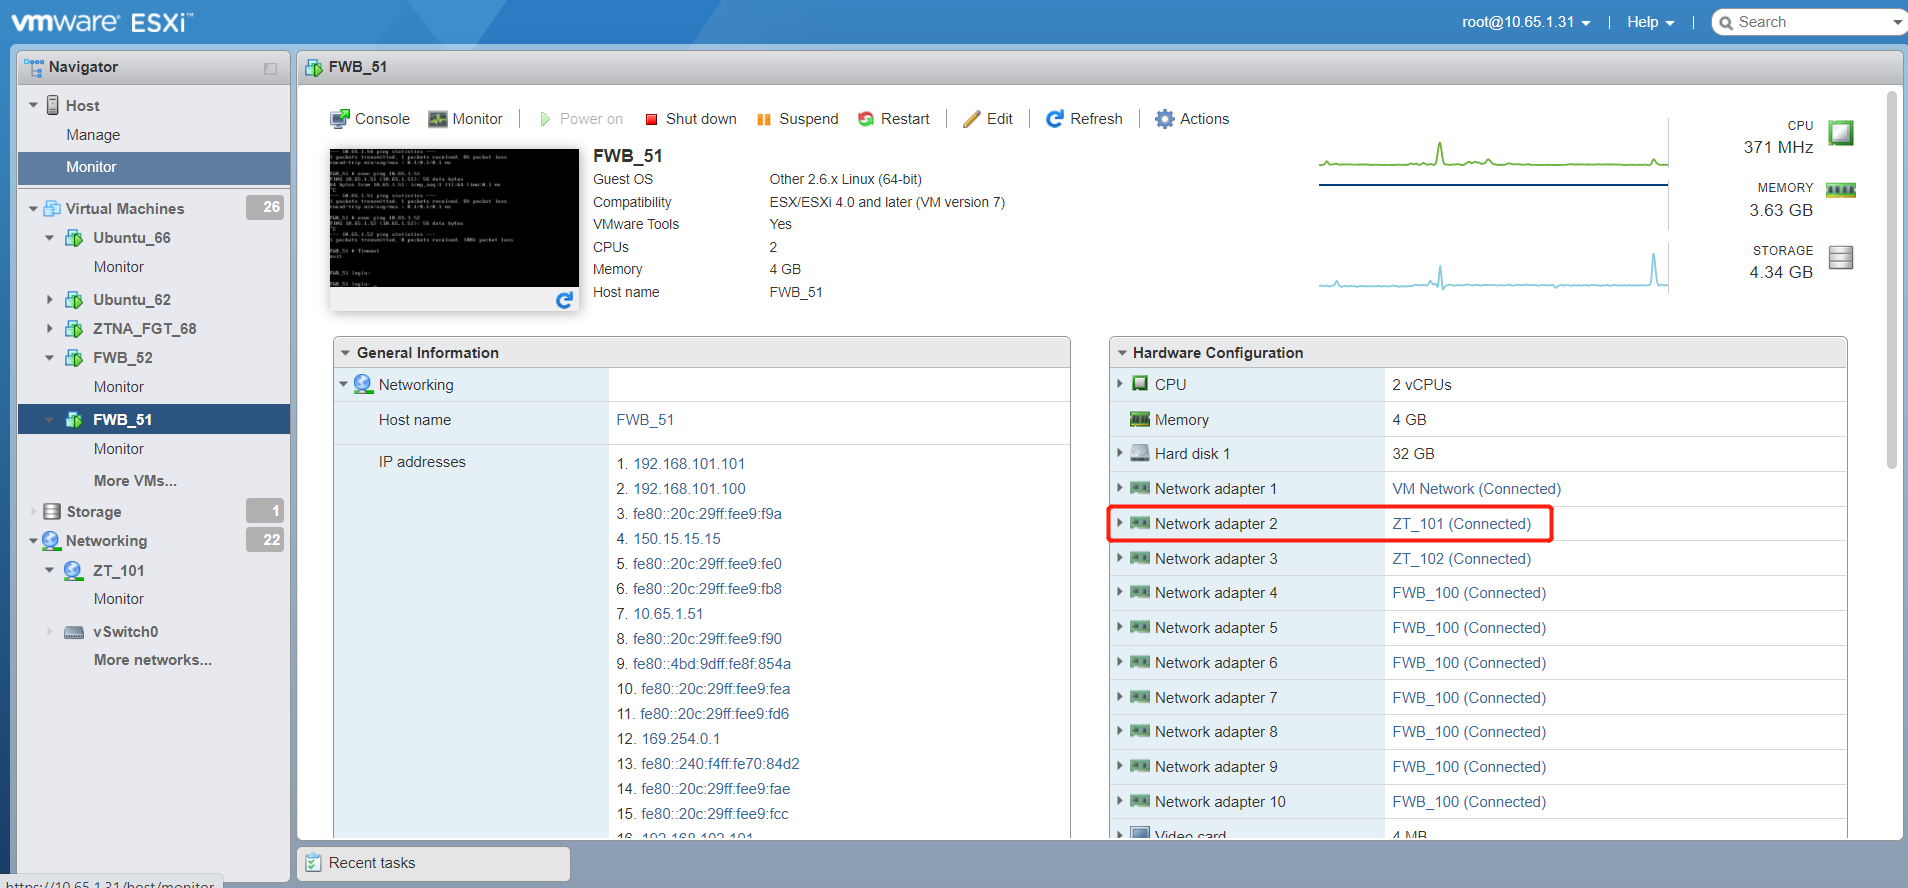
Task: Click the orange Suspend icon
Action: [x=764, y=119]
